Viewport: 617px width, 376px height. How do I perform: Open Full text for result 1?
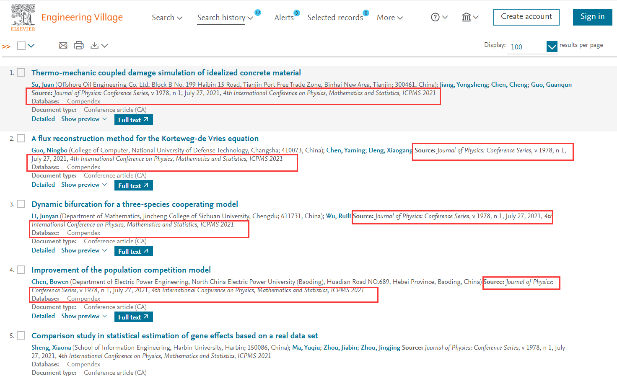pos(133,120)
